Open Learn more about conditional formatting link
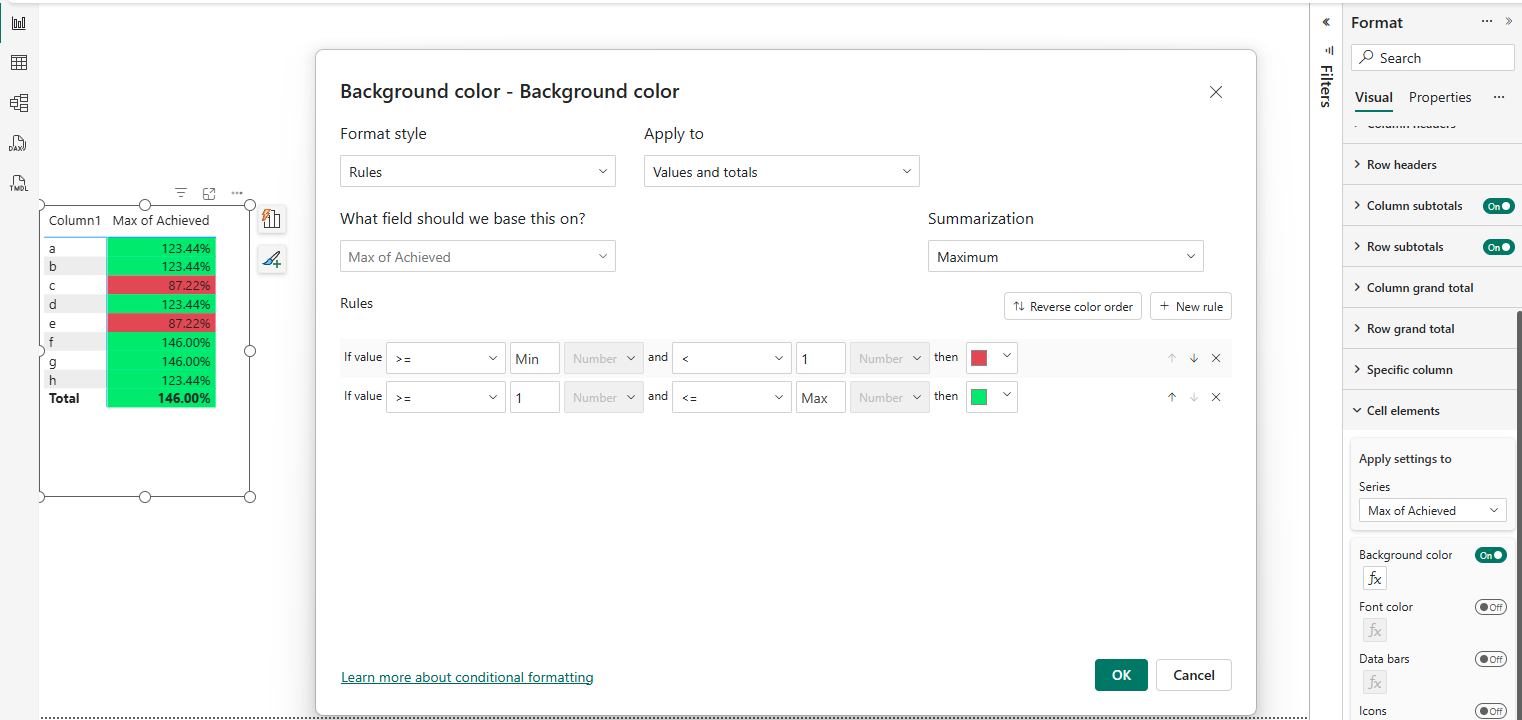1522x720 pixels. pyautogui.click(x=467, y=678)
